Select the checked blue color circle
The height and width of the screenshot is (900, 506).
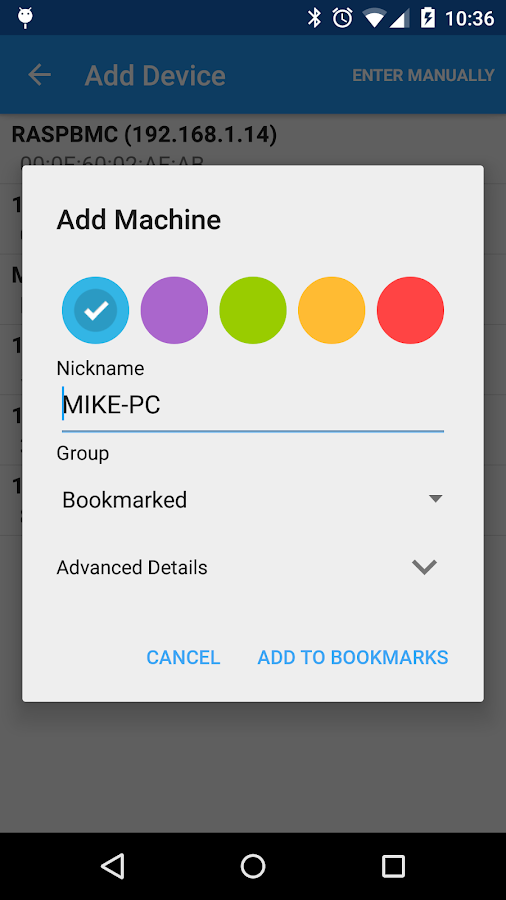tap(95, 311)
